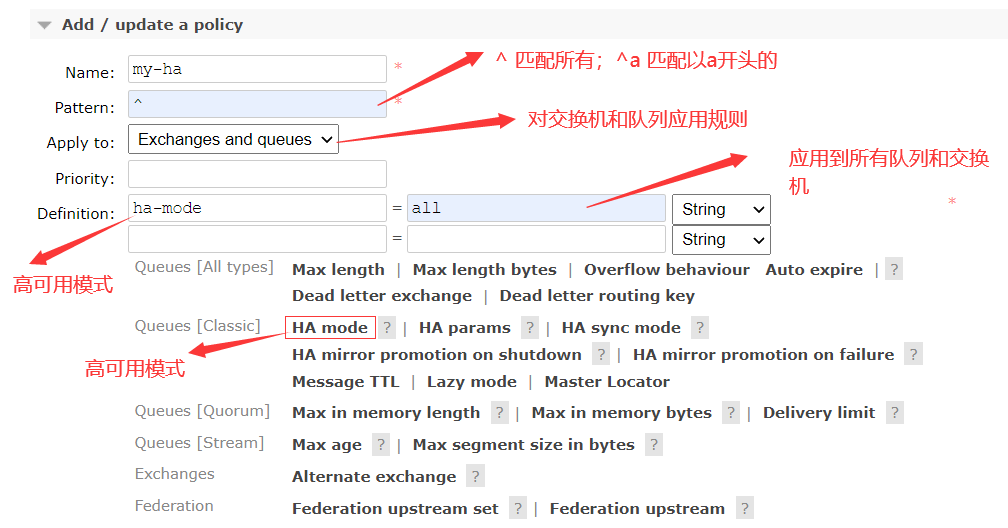Click the help icon beside HA params
Image resolution: width=1008 pixels, height=528 pixels.
(x=529, y=328)
